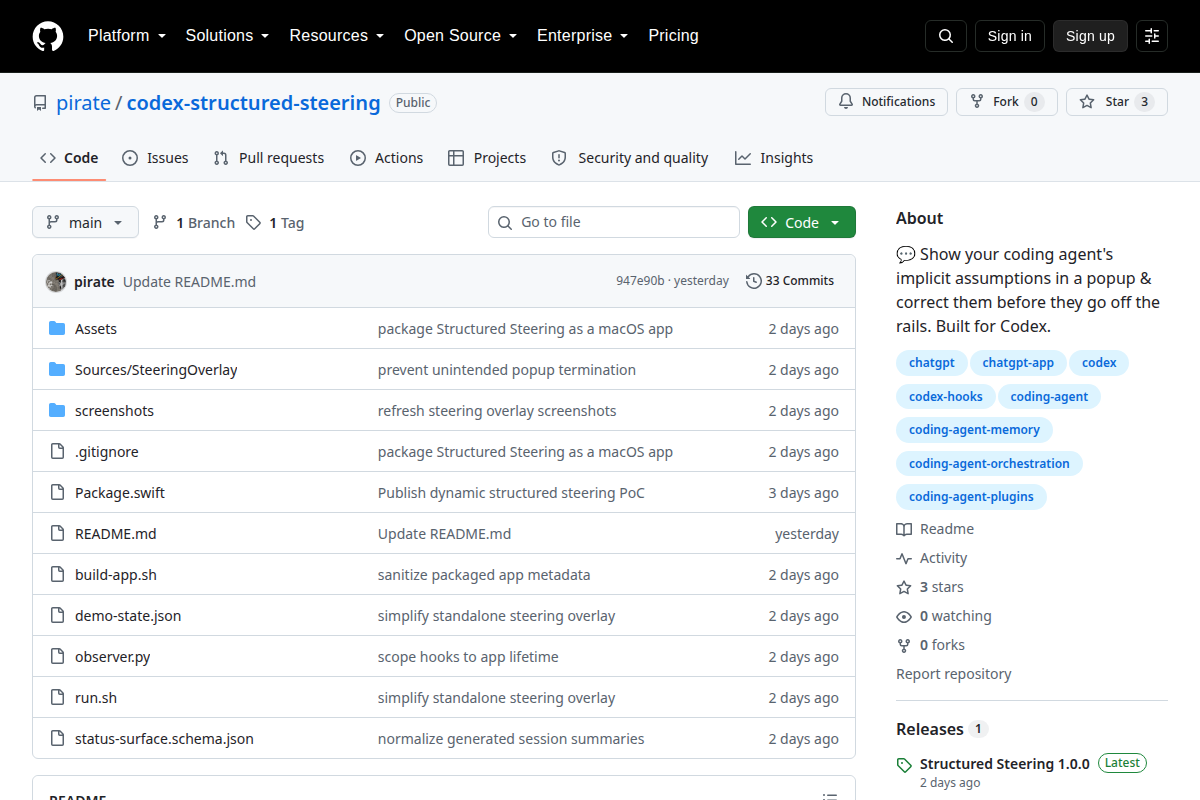The width and height of the screenshot is (1200, 800).
Task: Click the file icon beside build-app.sh
Action: coord(57,575)
